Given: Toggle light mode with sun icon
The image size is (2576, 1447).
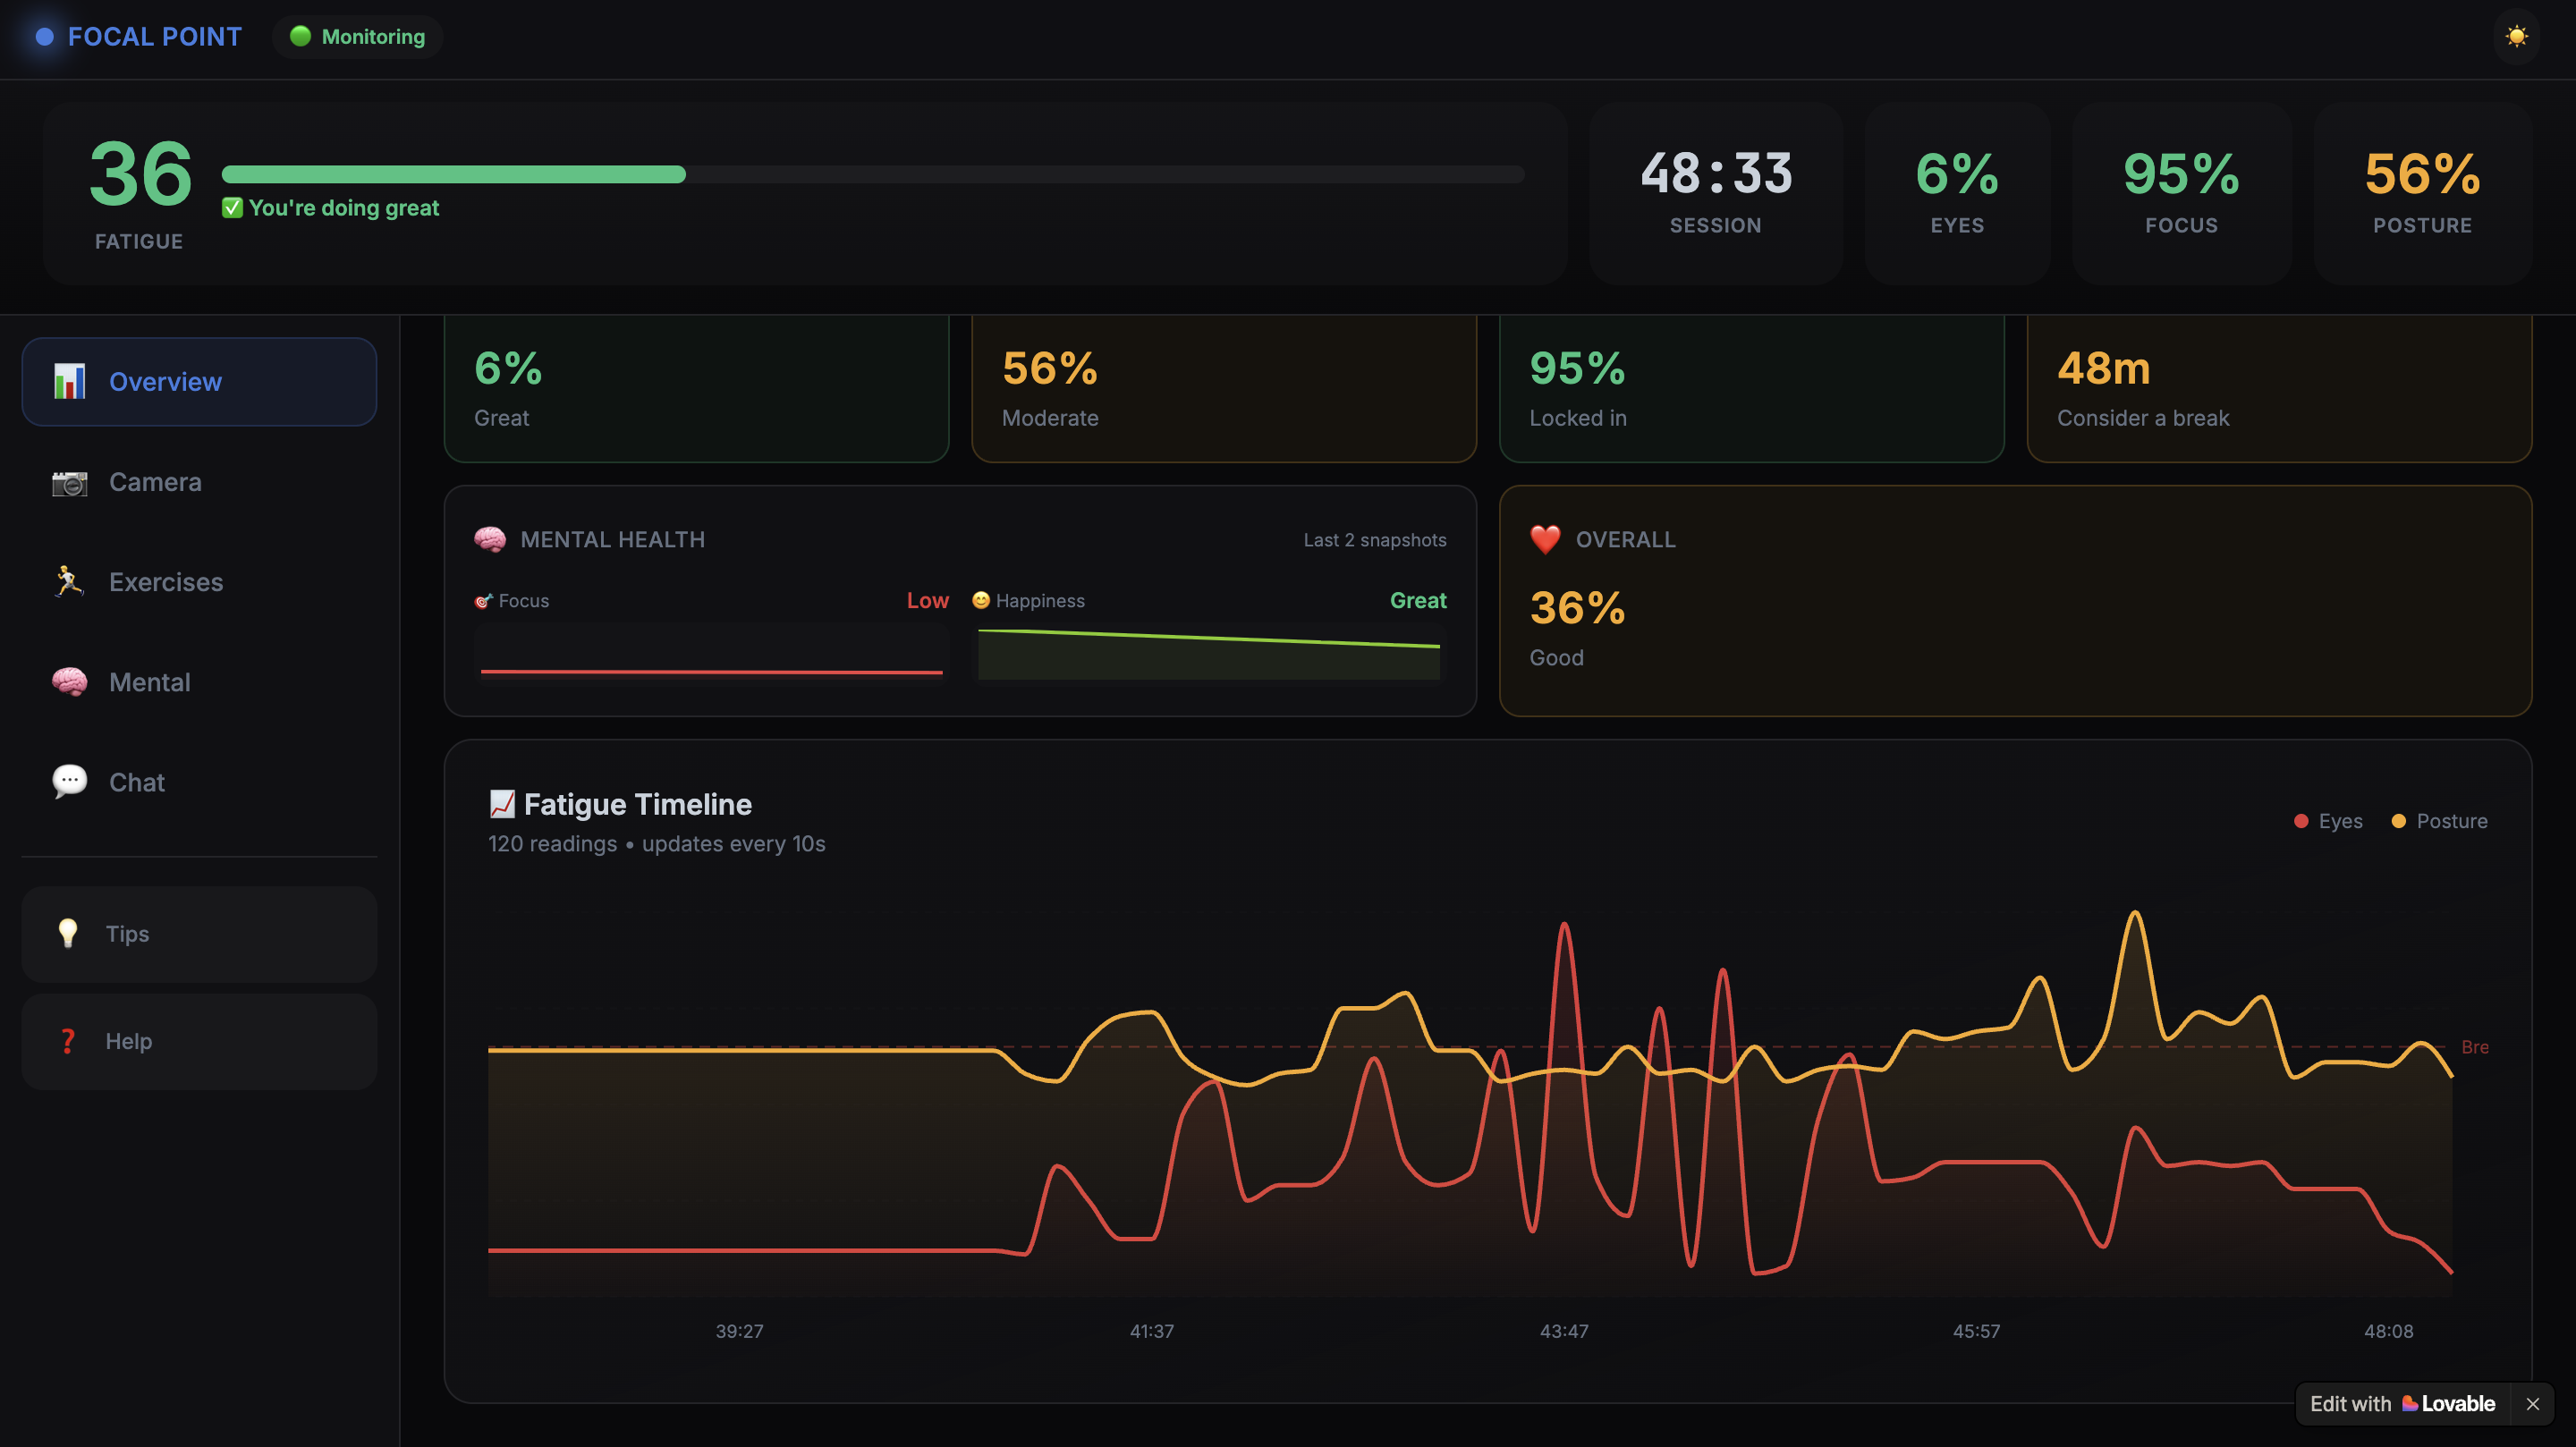Looking at the screenshot, I should click(2516, 37).
